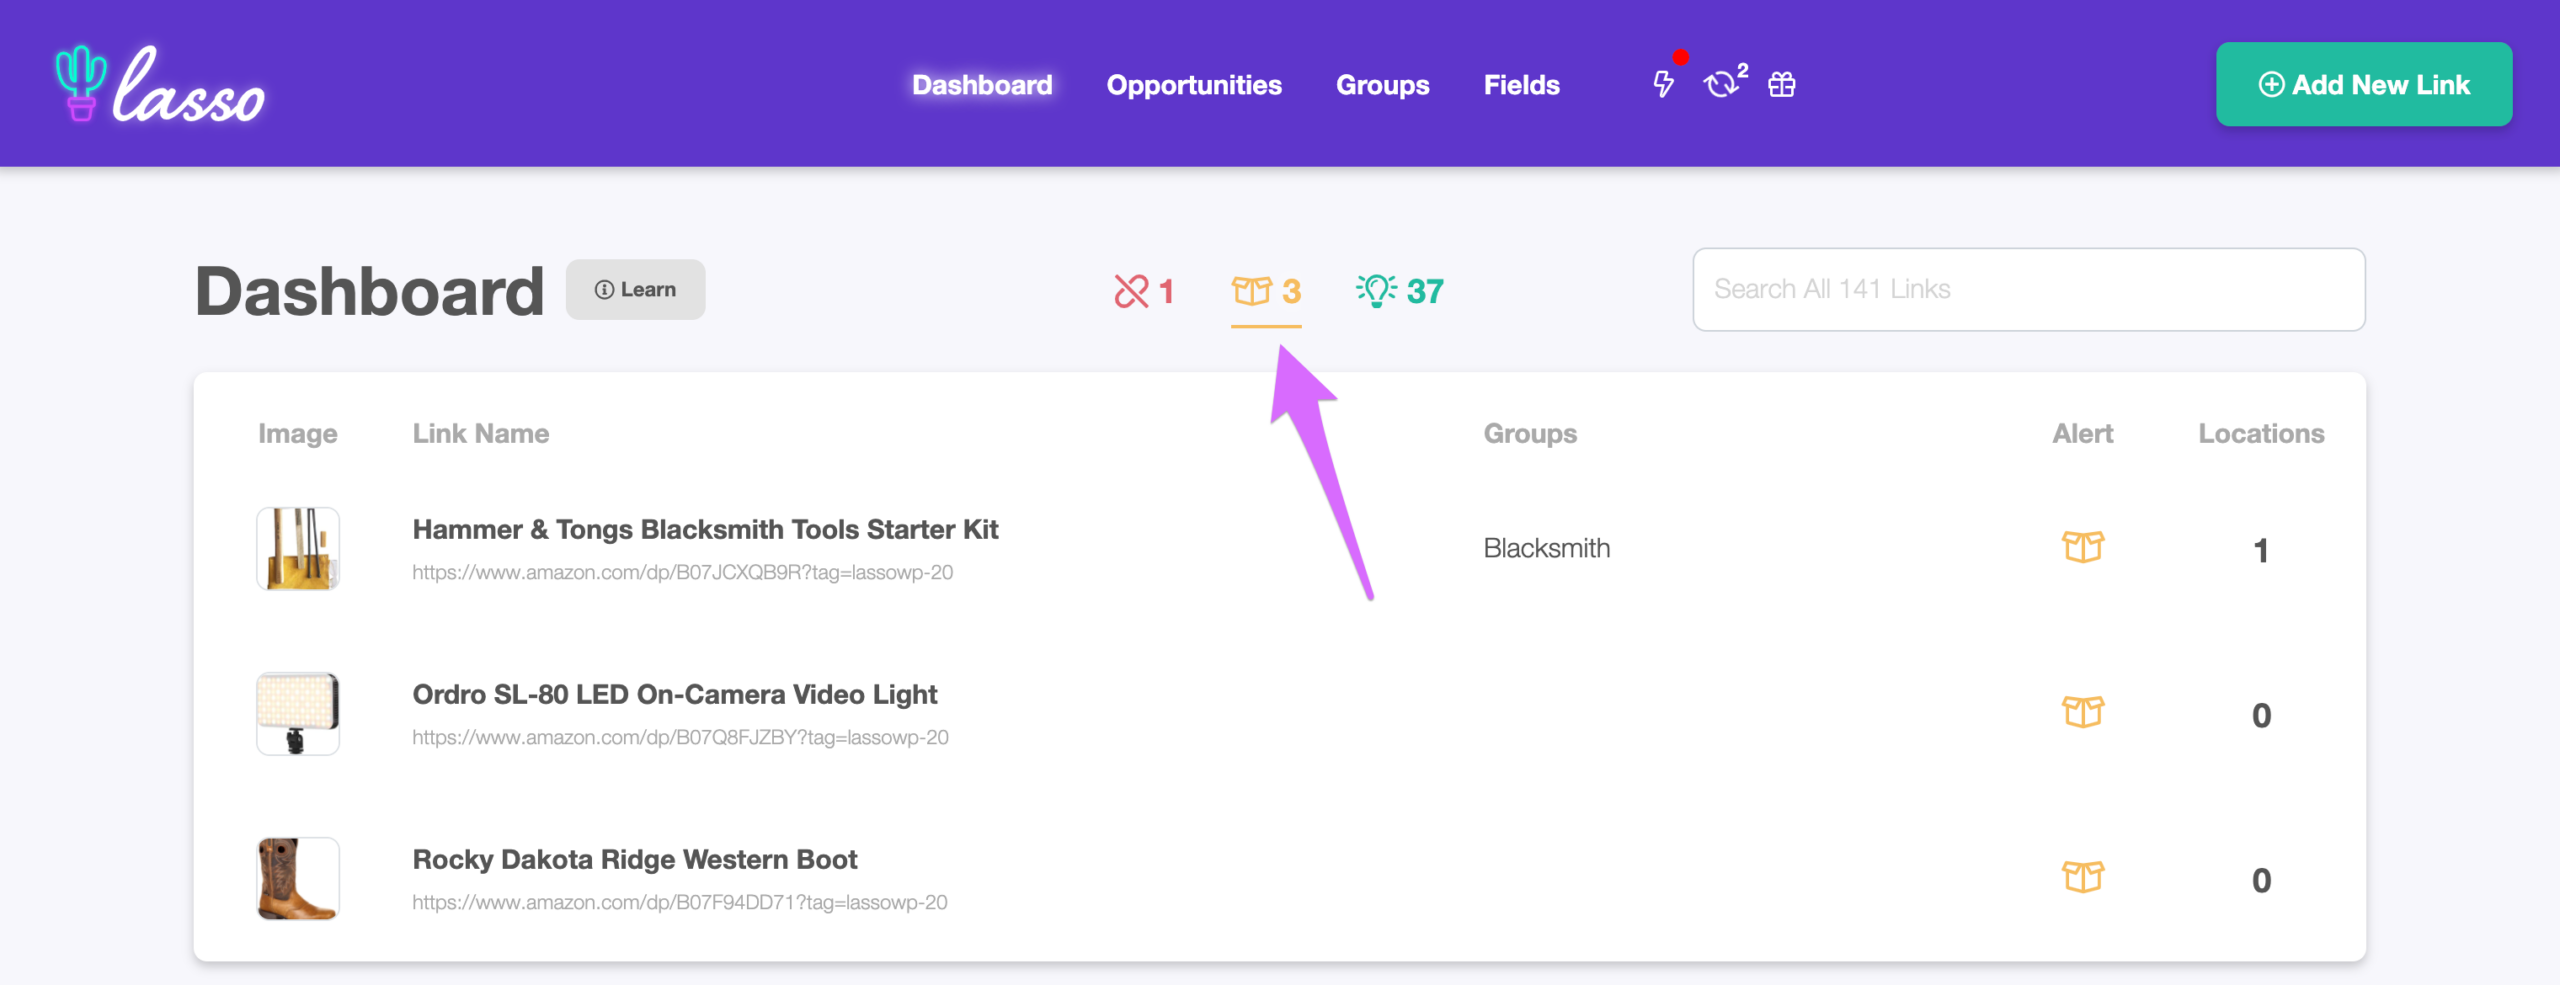Click the Learn button beside Dashboard
Viewport: 2560px width, 985px height.
(x=635, y=289)
